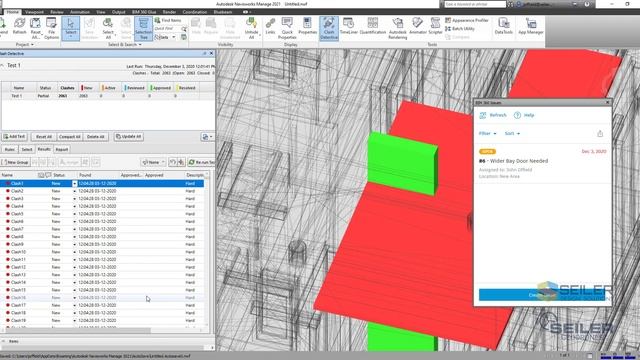Click the export icon in issues panel

click(600, 133)
